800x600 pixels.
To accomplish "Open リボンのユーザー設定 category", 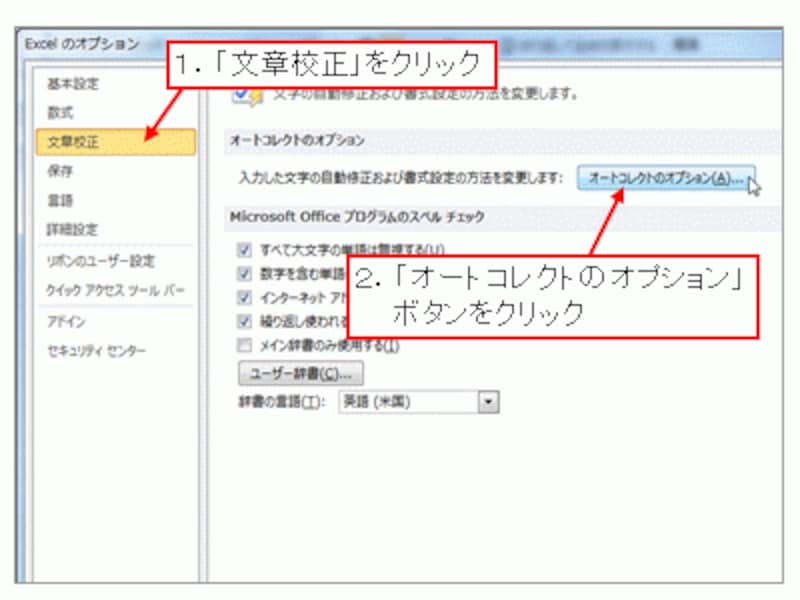I will click(100, 261).
